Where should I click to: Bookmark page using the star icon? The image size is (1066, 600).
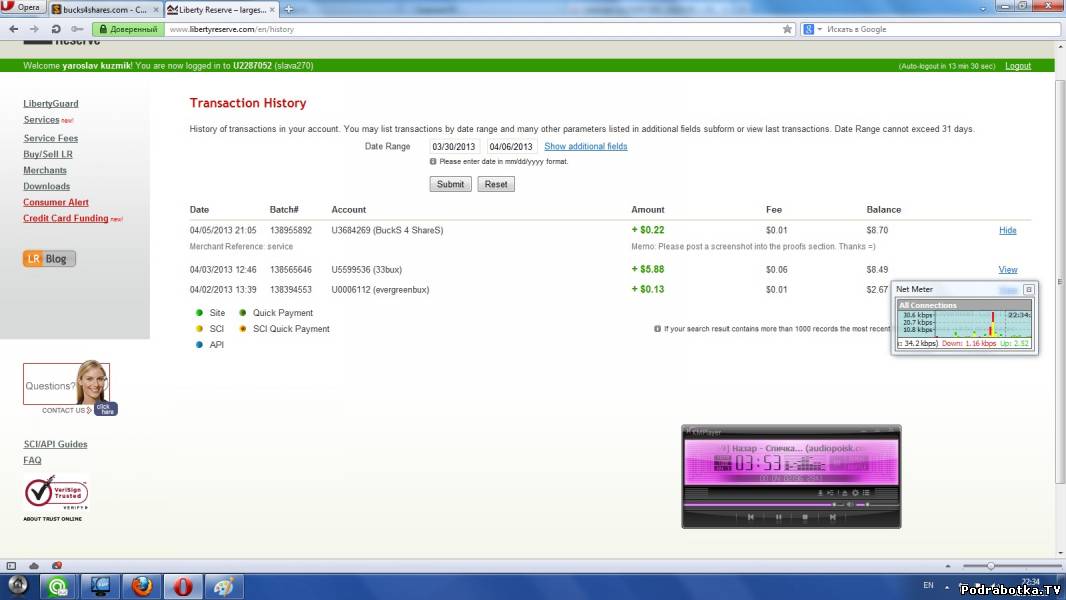tap(787, 29)
